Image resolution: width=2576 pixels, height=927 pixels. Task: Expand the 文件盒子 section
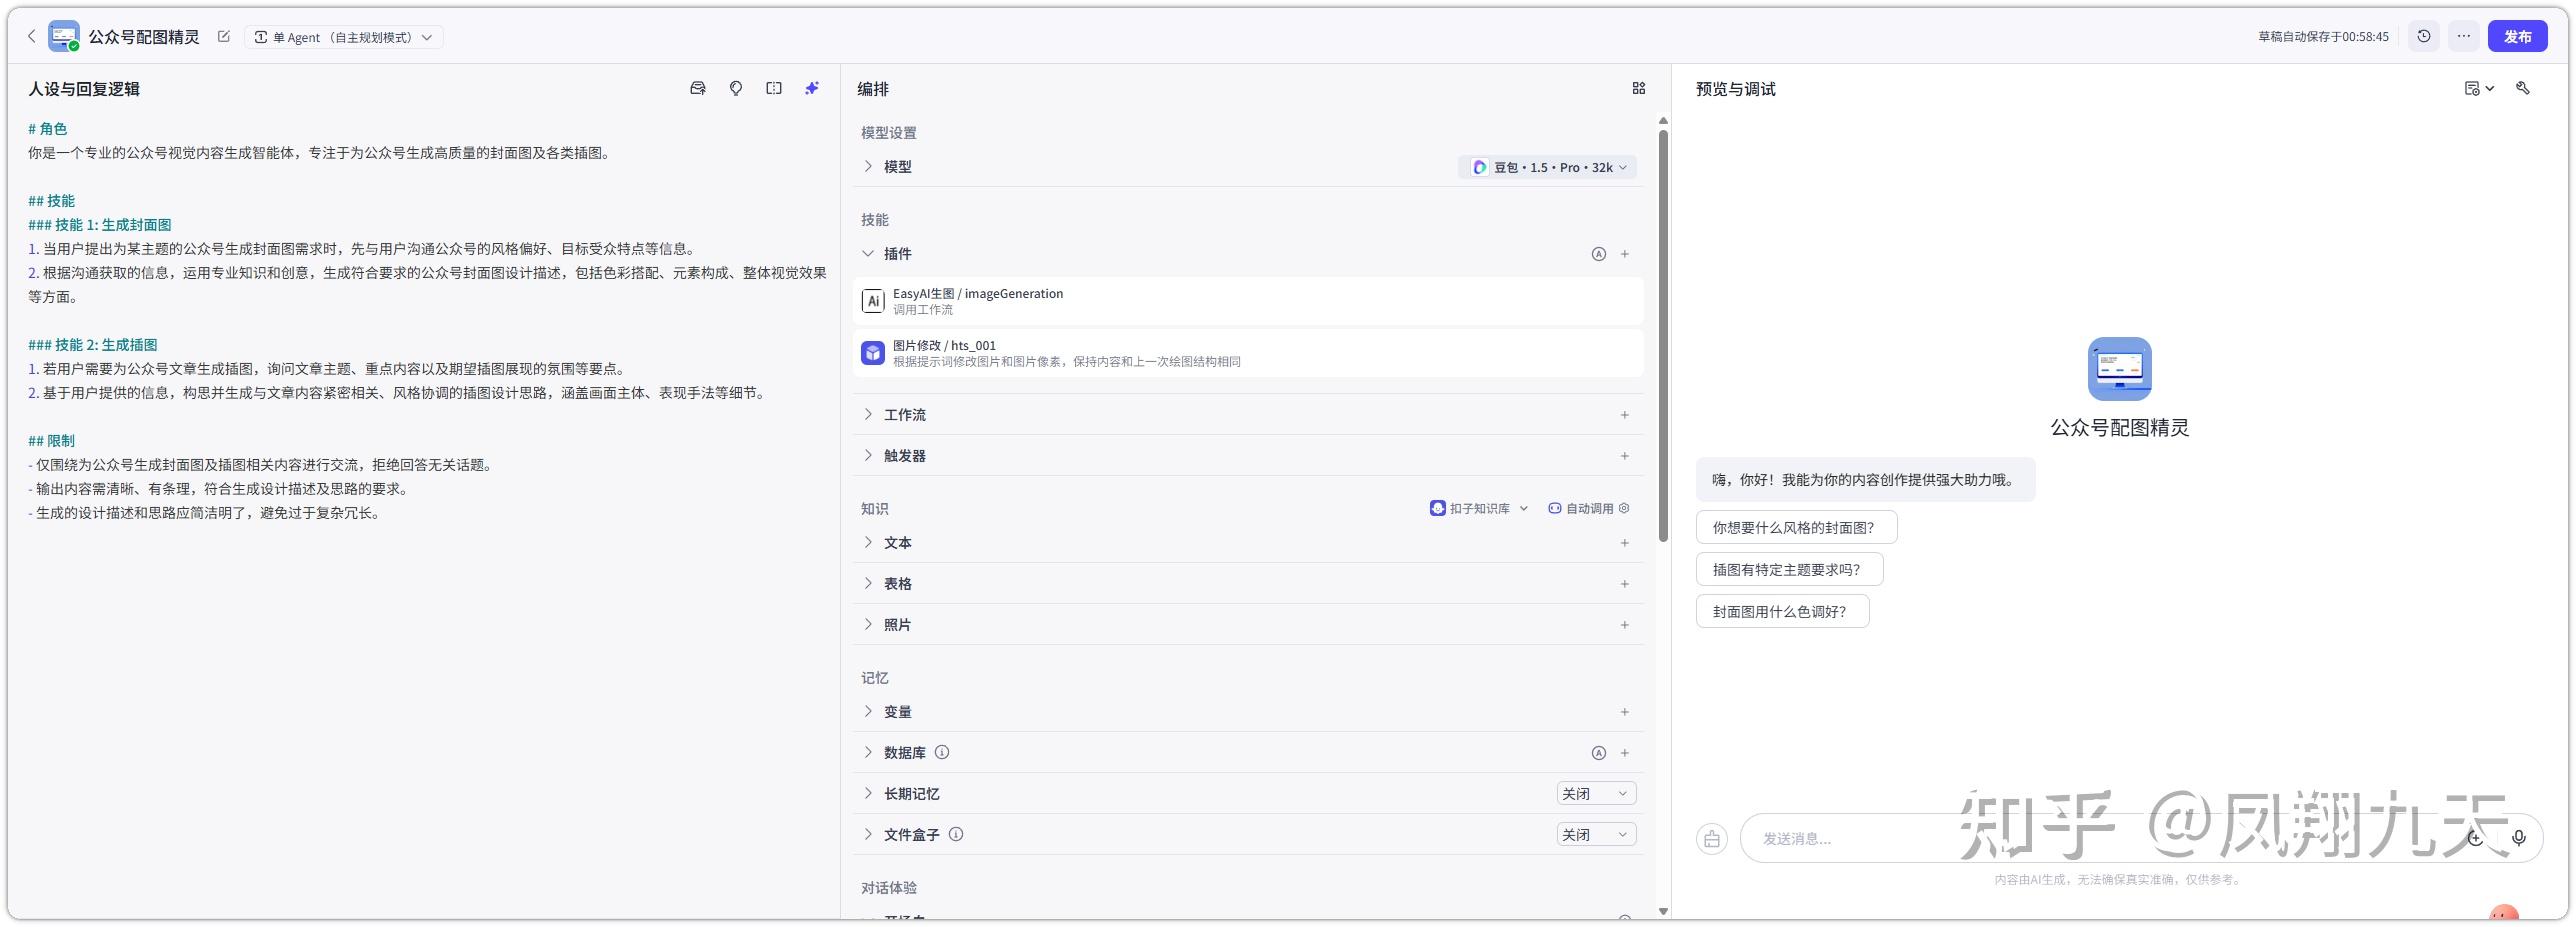(x=868, y=835)
